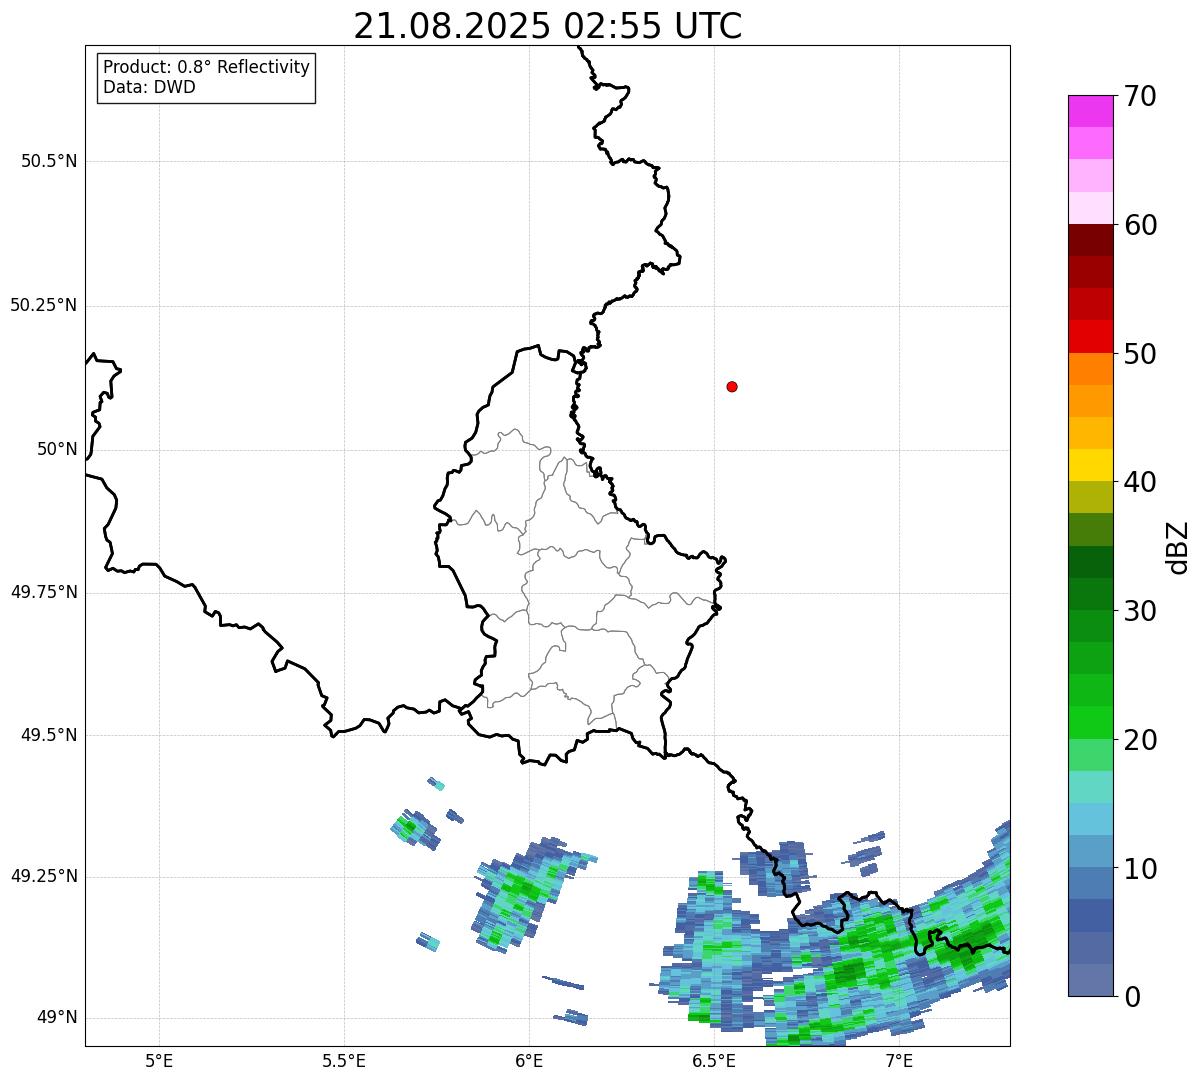
Task: Click the '50°N' latitude label
Action: (58, 449)
